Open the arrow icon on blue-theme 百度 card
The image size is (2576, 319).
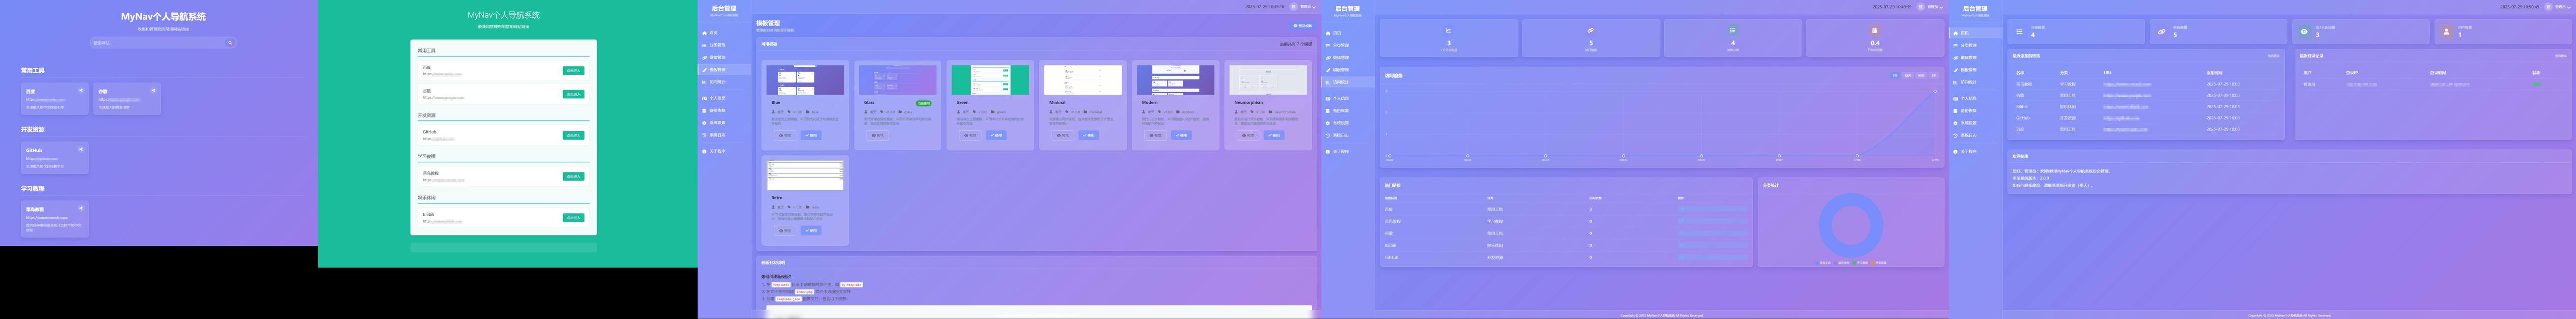[x=81, y=90]
